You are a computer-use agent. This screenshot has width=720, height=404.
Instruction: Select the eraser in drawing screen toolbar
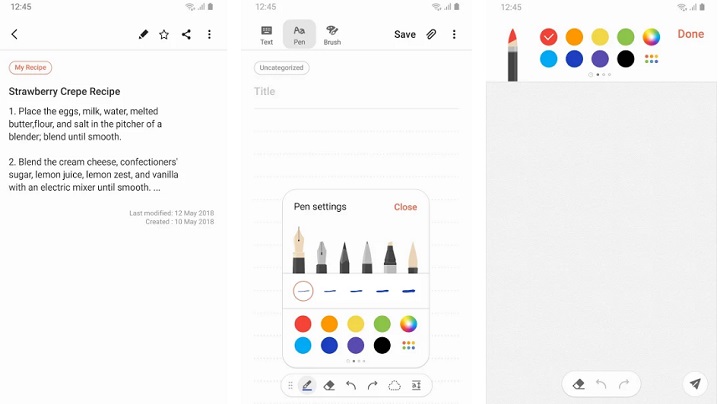(579, 384)
